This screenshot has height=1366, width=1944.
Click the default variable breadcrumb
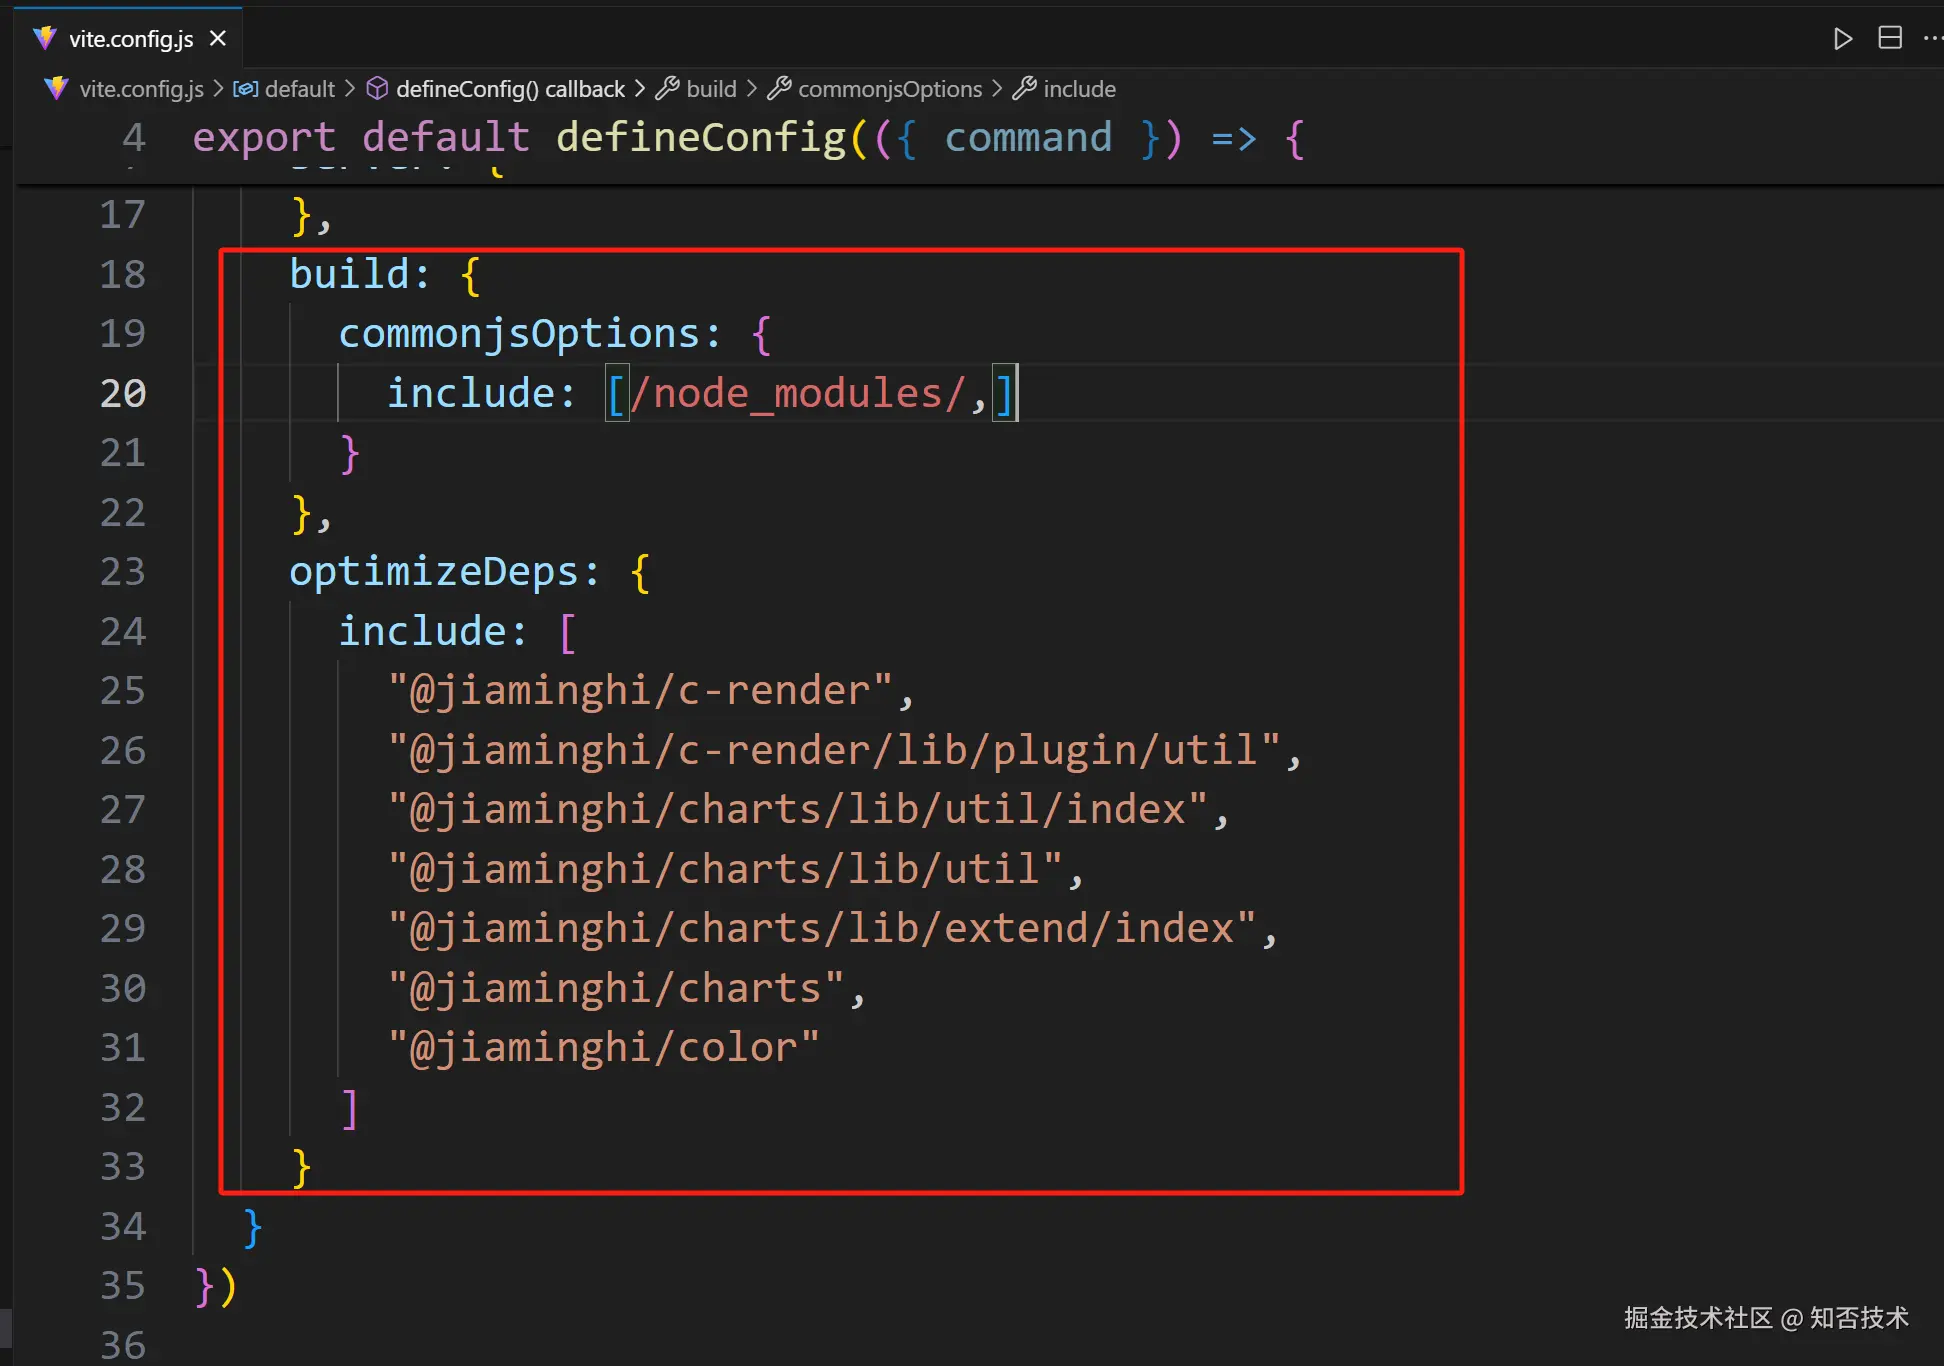(299, 89)
